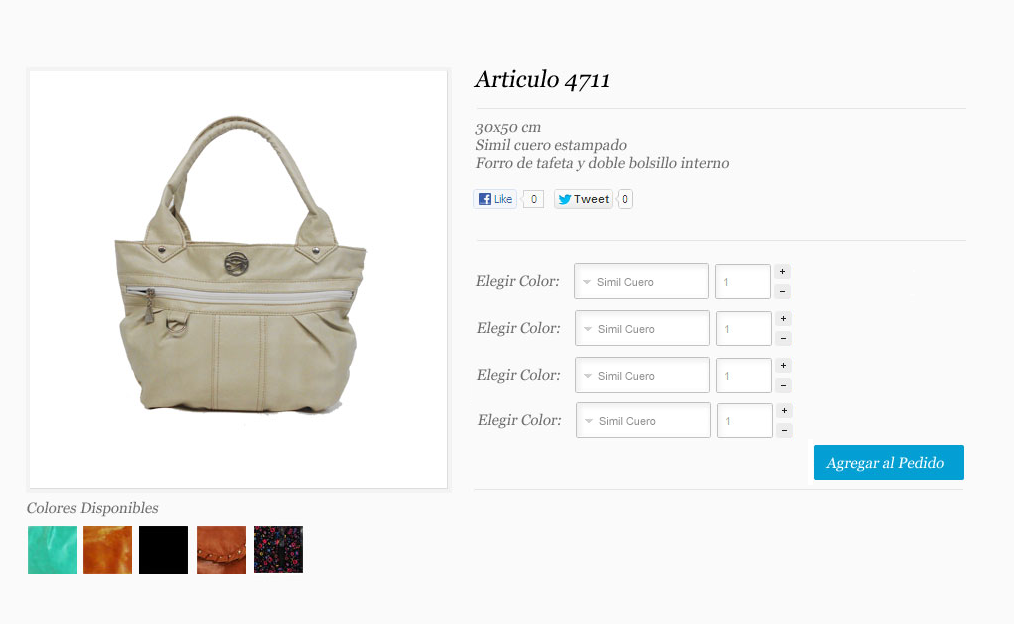Select the turquoise color swatch

pyautogui.click(x=52, y=550)
